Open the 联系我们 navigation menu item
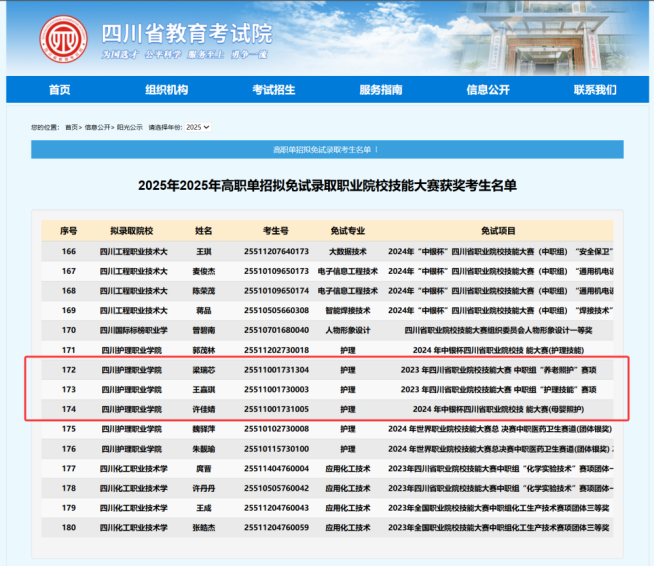This screenshot has height=566, width=654. click(595, 90)
